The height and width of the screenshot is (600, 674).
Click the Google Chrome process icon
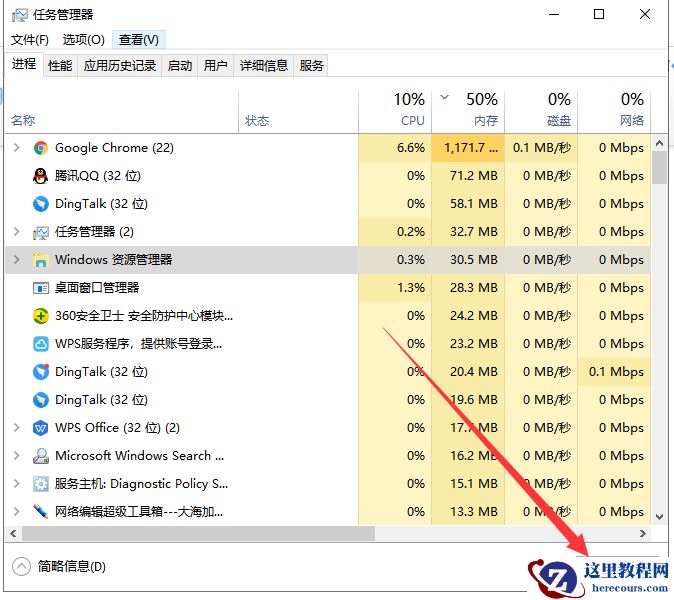click(x=41, y=148)
